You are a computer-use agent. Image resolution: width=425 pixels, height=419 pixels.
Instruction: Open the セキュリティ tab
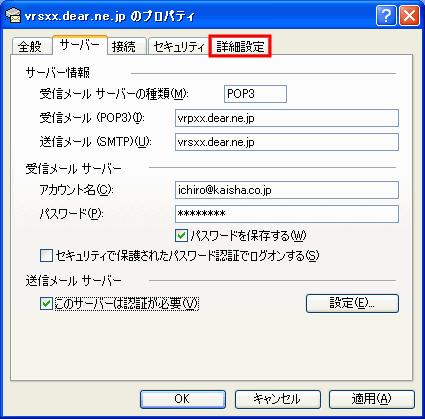(179, 46)
